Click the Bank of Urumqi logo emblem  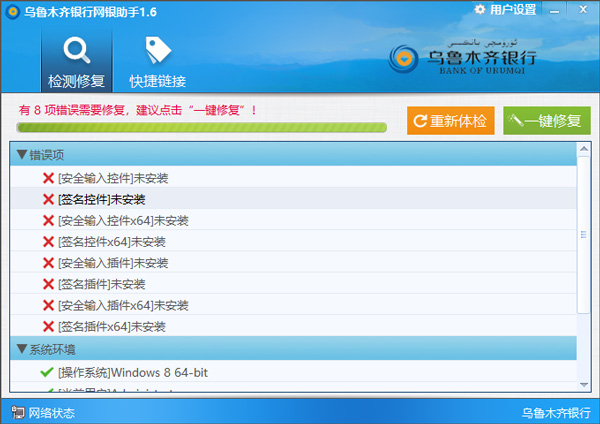[x=403, y=59]
